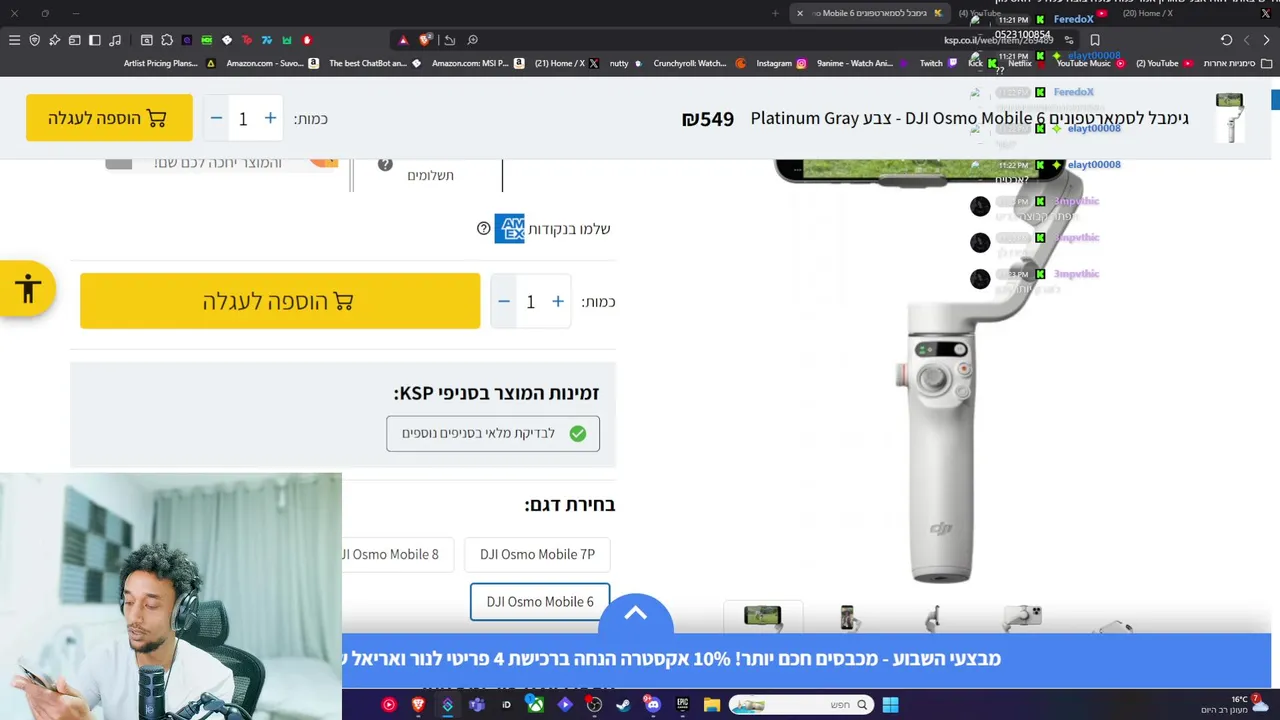Viewport: 1280px width, 720px height.
Task: Open Microsoft Teams in taskbar
Action: [x=477, y=705]
